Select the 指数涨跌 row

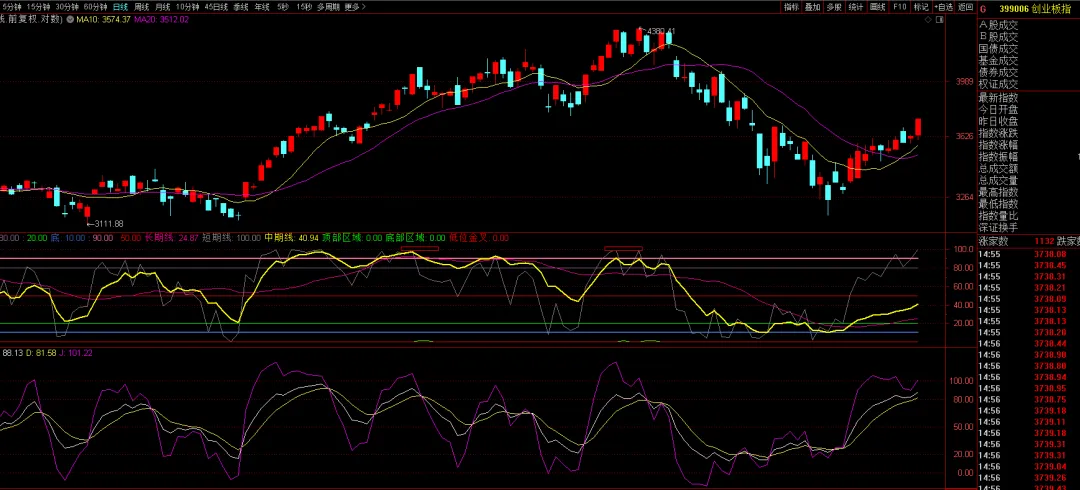pos(998,133)
